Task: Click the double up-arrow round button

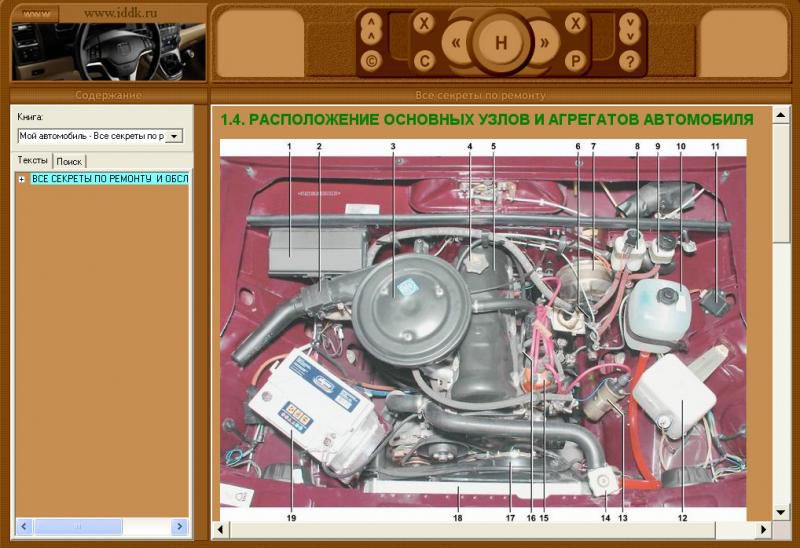Action: pyautogui.click(x=371, y=27)
